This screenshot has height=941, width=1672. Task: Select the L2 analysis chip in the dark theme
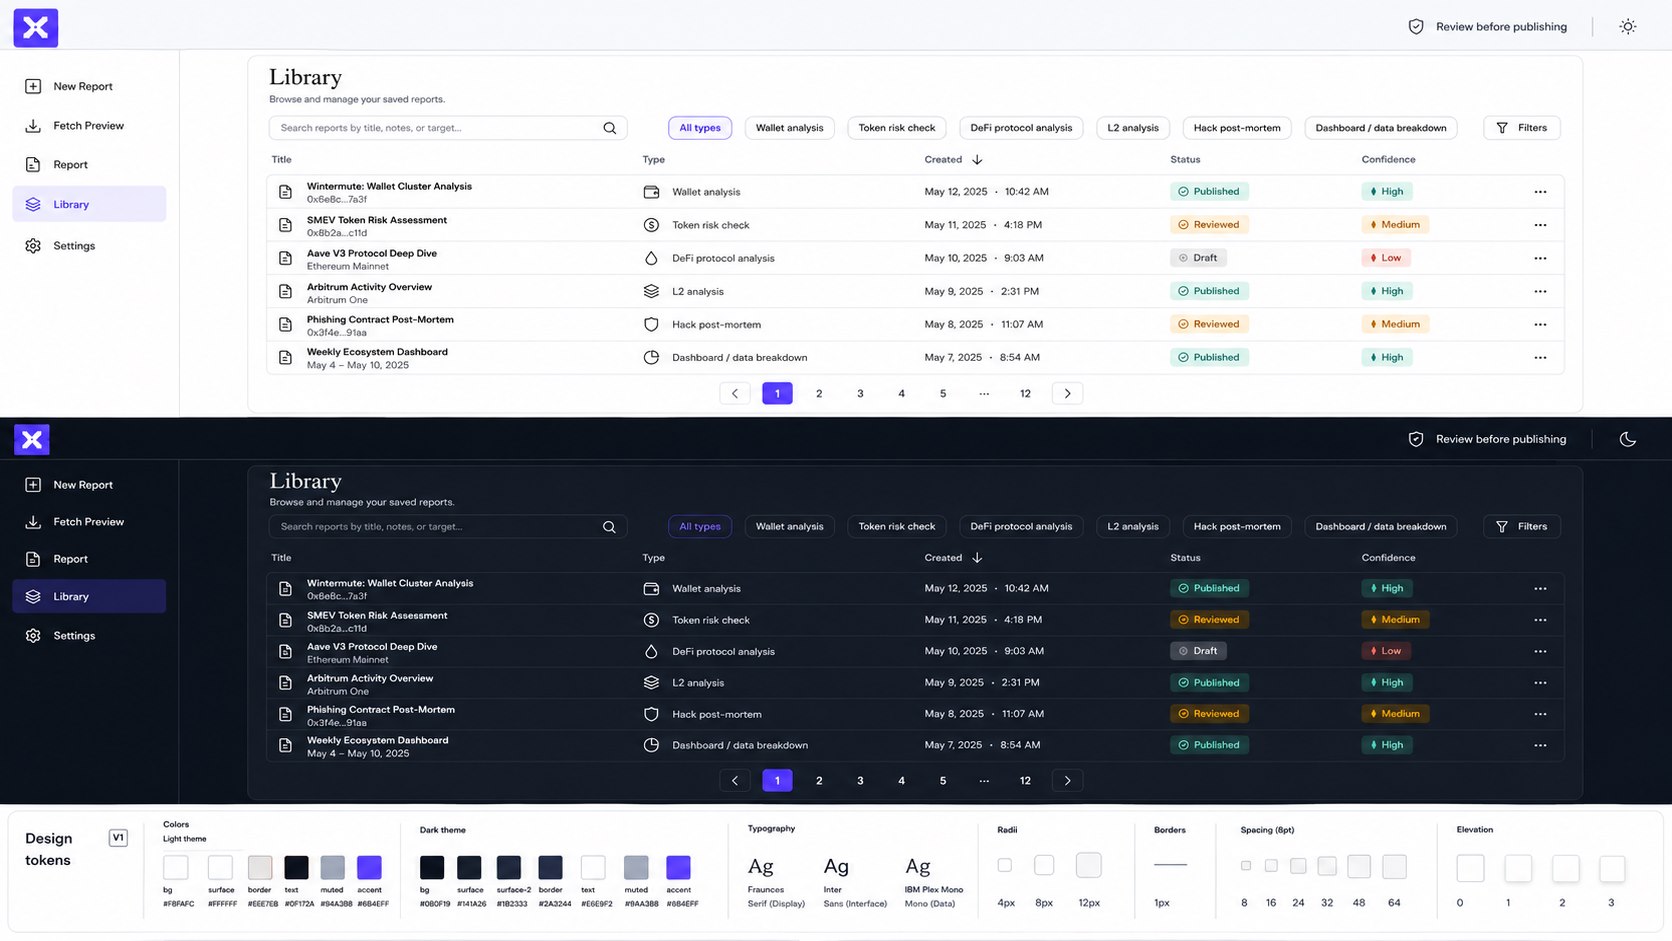pyautogui.click(x=1133, y=527)
